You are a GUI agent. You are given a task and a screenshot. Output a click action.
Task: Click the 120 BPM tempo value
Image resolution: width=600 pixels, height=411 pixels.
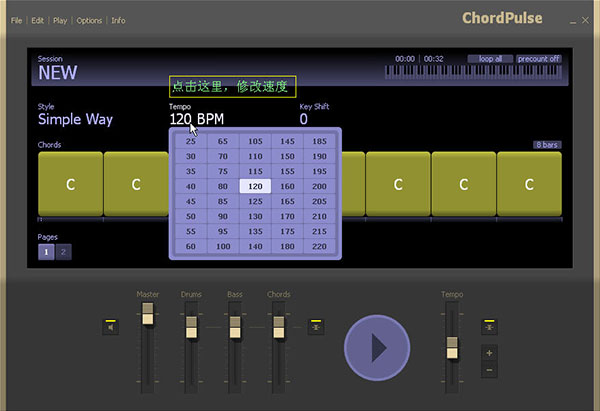[x=197, y=119]
